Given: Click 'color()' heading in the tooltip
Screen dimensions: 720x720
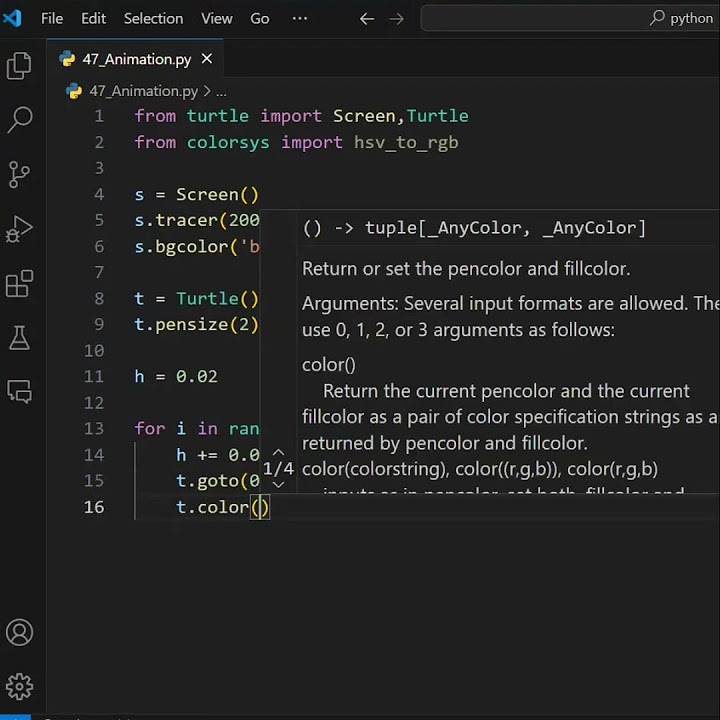Looking at the screenshot, I should tap(329, 365).
